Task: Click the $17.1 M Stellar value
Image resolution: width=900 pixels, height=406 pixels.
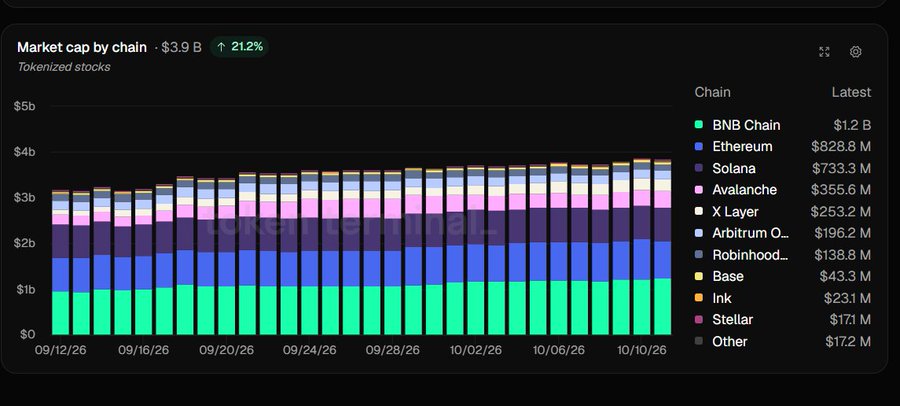Action: (x=849, y=319)
